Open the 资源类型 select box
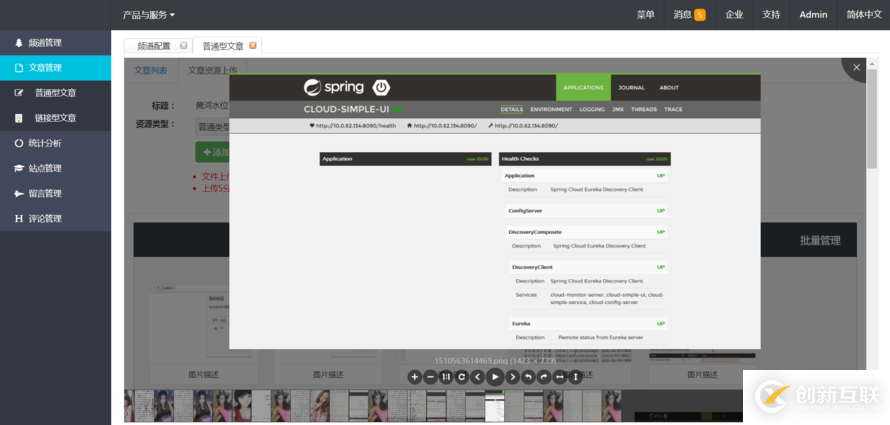This screenshot has width=890, height=425. [213, 127]
